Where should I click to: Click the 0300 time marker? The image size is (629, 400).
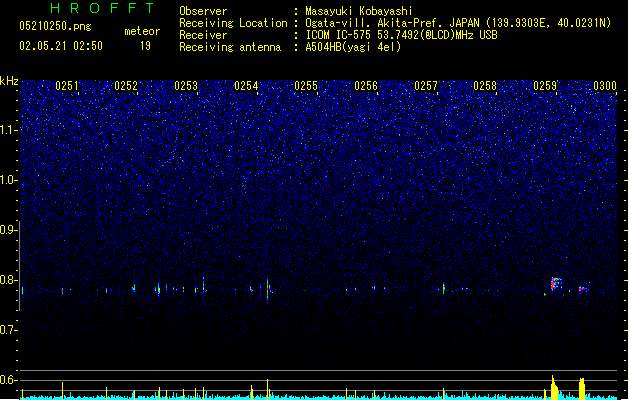[x=605, y=86]
